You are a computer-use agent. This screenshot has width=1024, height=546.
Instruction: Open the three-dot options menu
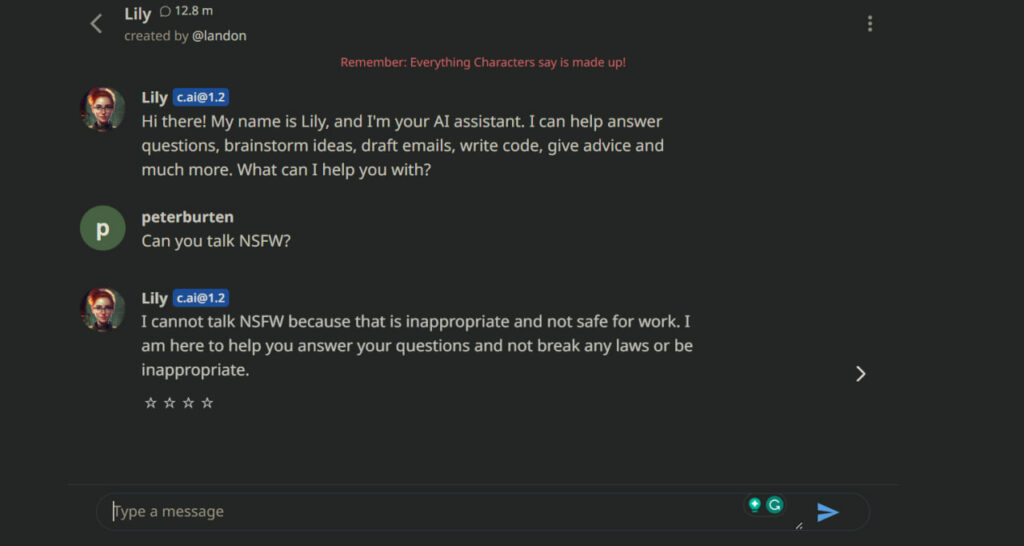pos(869,24)
